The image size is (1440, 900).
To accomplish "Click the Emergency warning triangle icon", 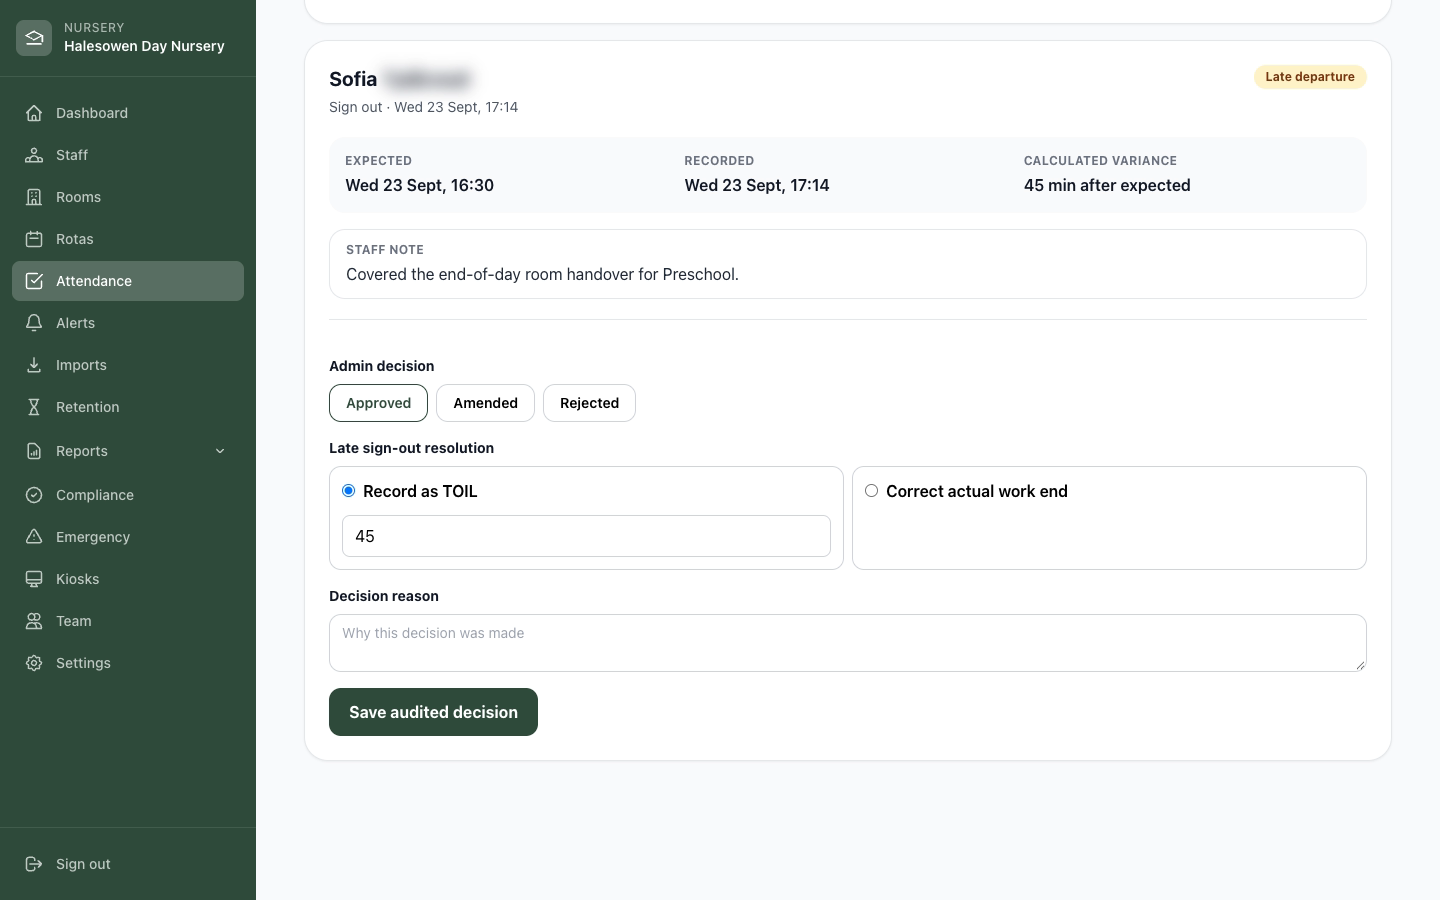I will pos(34,537).
